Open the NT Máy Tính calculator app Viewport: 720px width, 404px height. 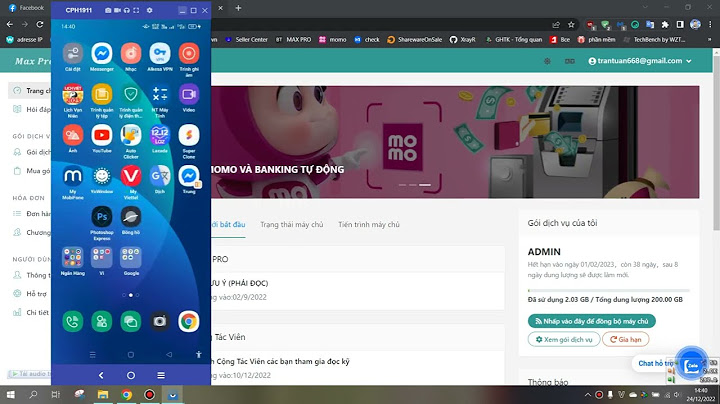[x=160, y=95]
